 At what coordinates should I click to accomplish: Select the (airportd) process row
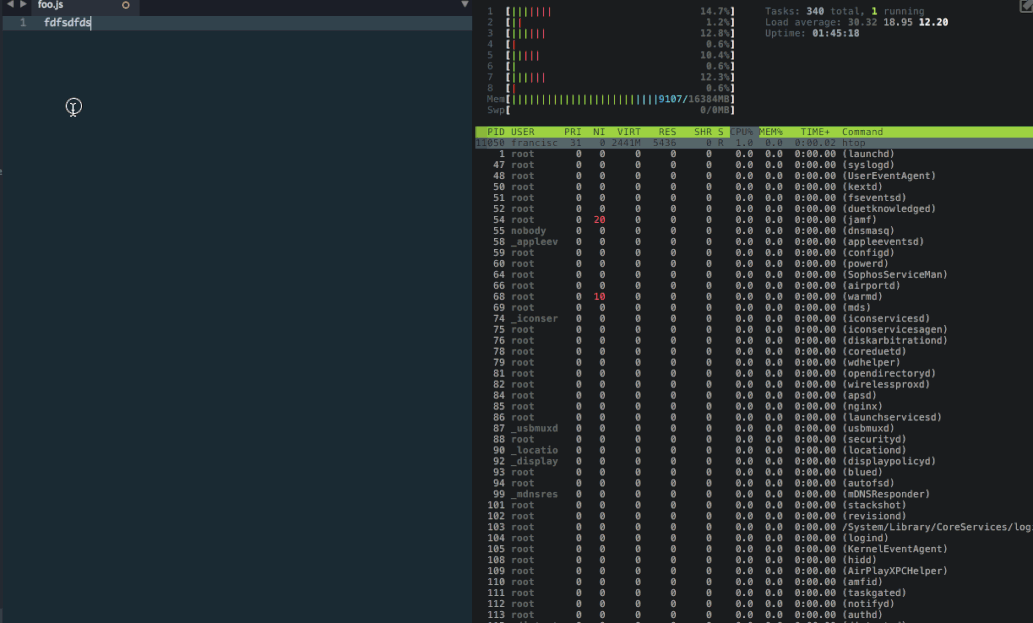[754, 286]
